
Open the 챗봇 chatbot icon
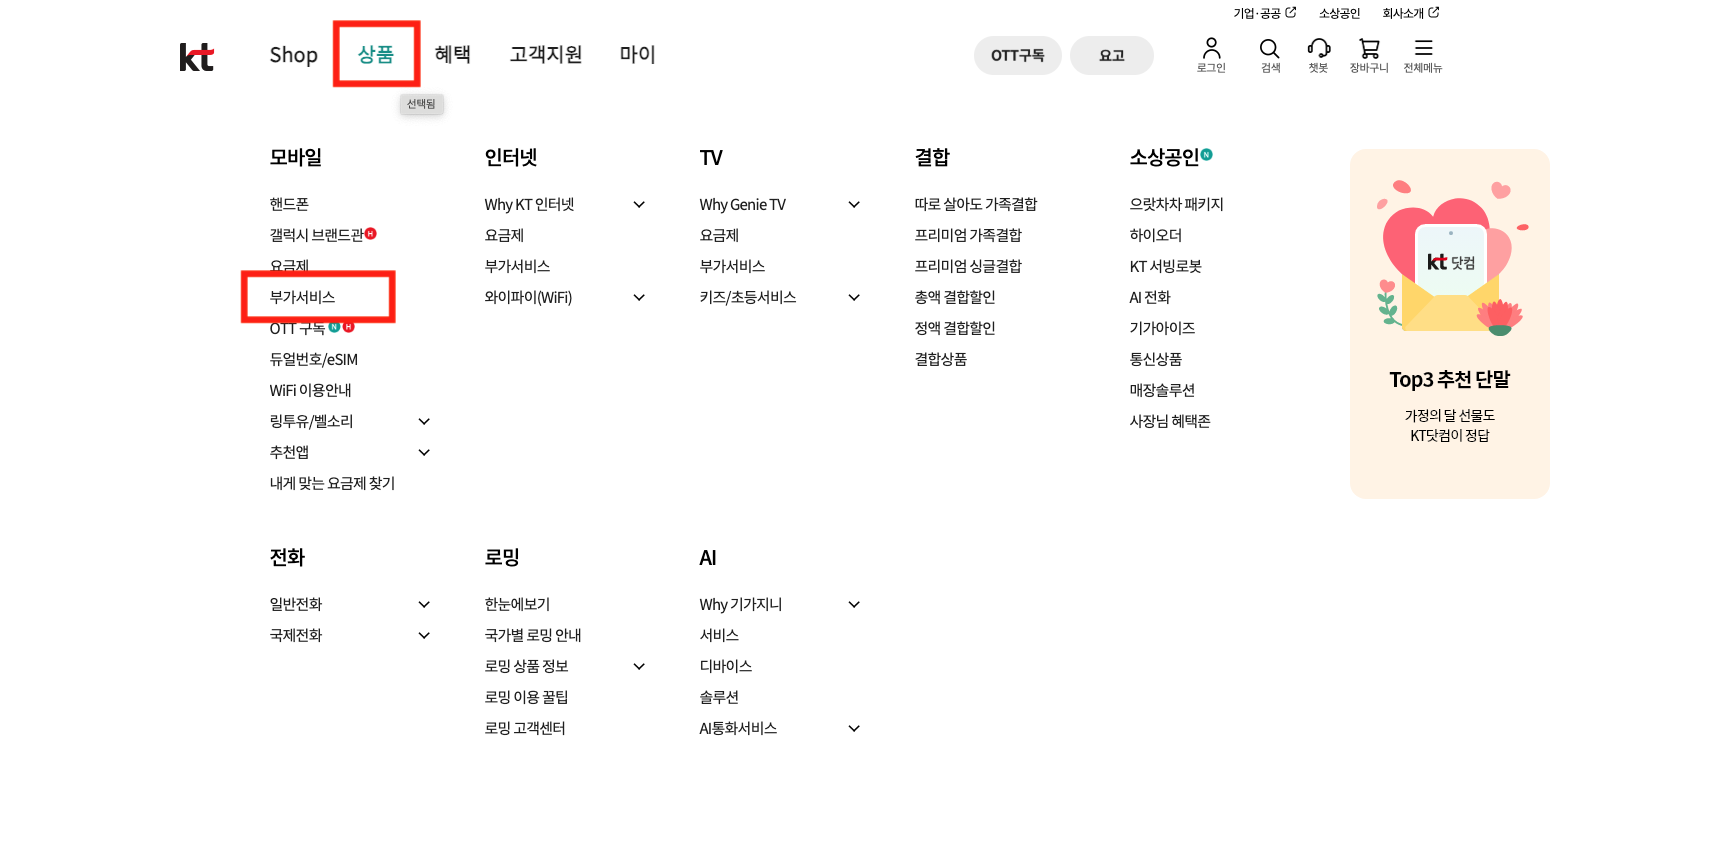point(1319,55)
